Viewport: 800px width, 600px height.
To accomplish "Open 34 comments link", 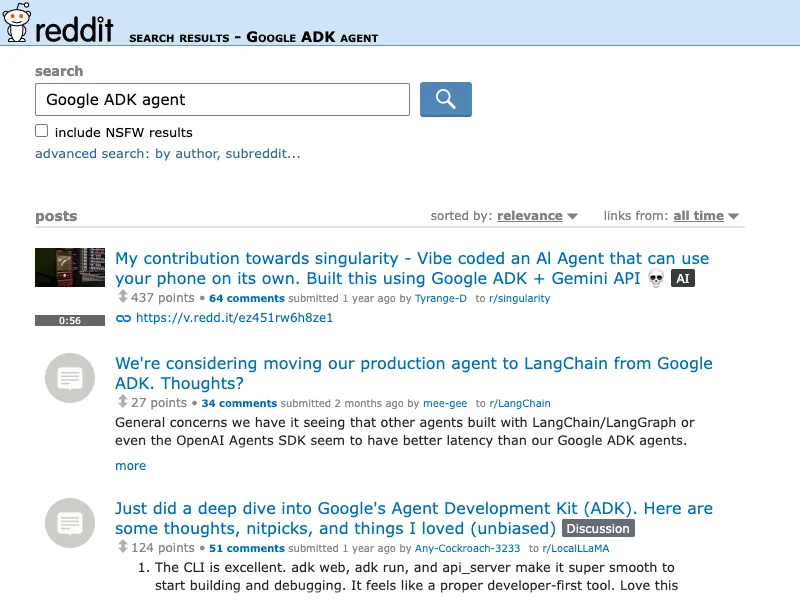I will point(239,404).
